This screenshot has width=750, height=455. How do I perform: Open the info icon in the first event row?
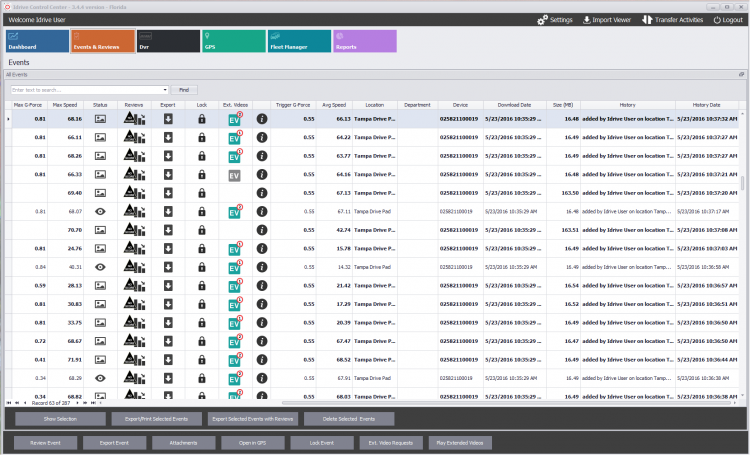262,118
